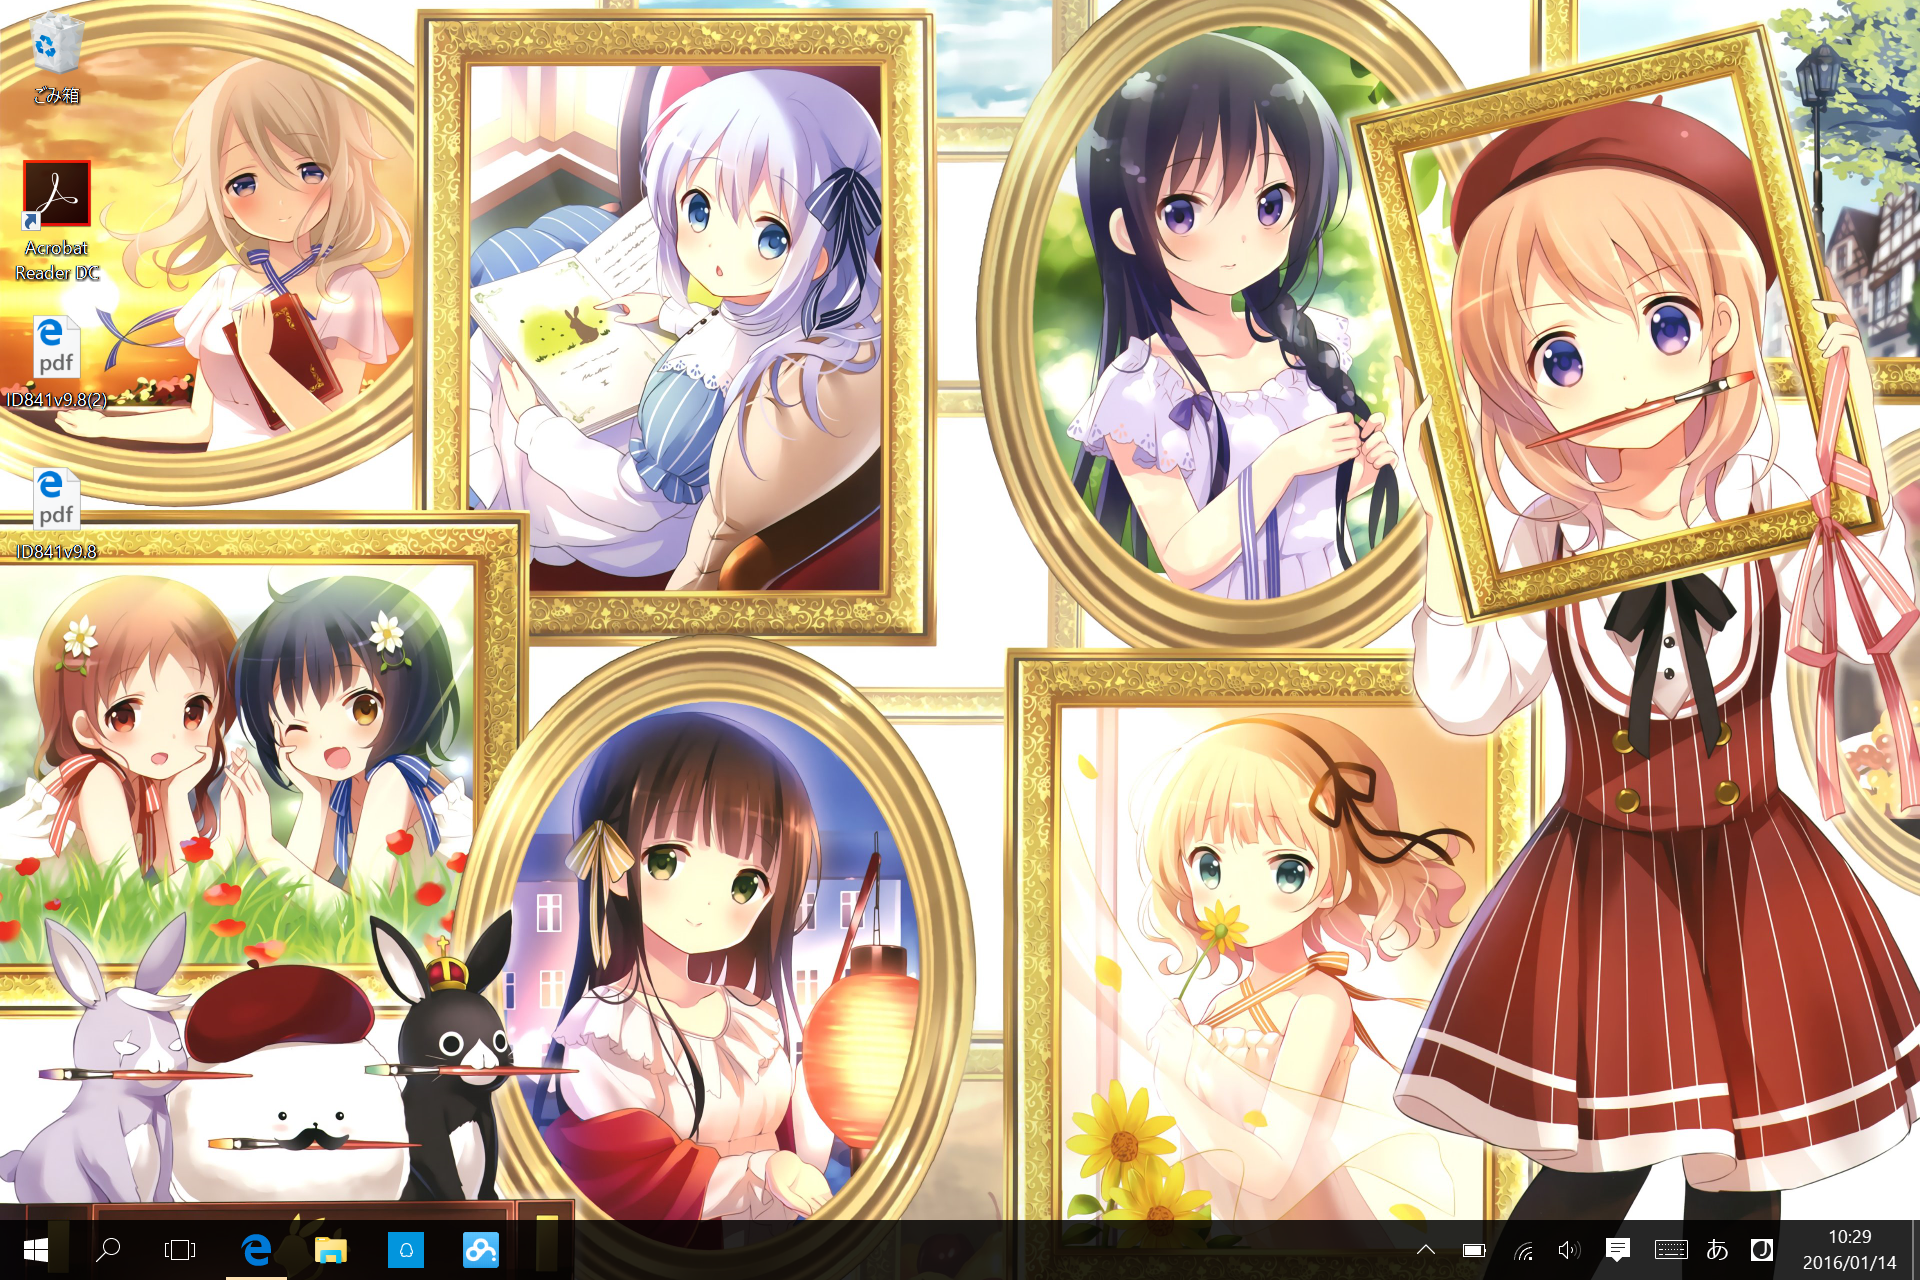Show the touch keyboard
The height and width of the screenshot is (1280, 1920).
pos(1670,1250)
